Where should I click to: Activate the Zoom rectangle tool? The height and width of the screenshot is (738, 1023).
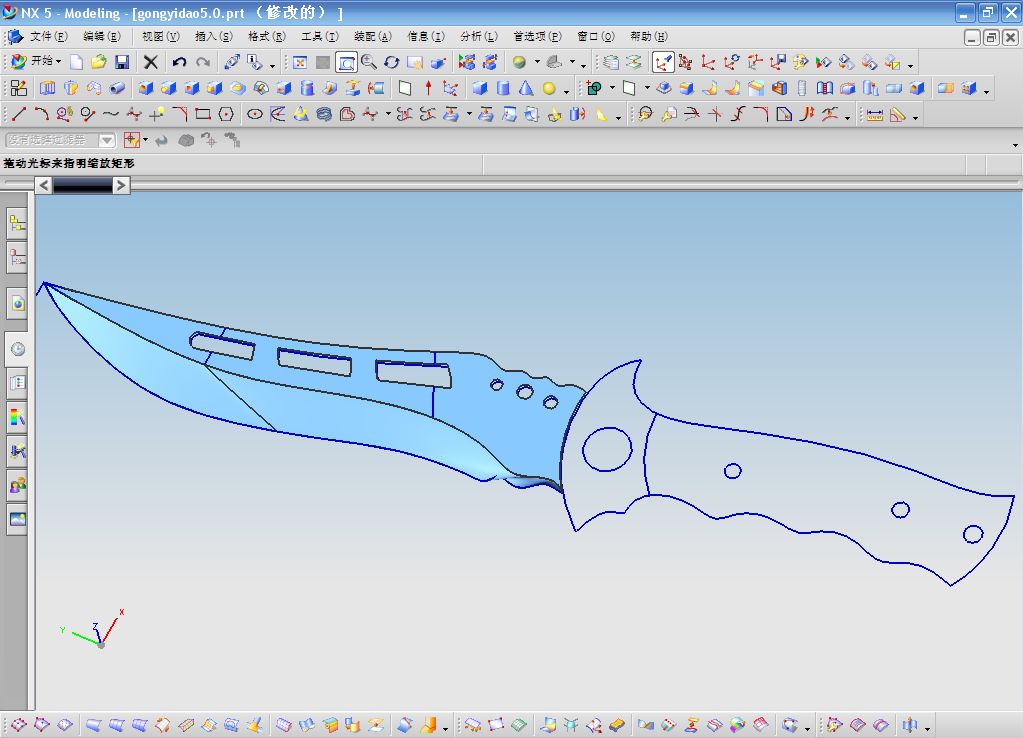pos(346,62)
